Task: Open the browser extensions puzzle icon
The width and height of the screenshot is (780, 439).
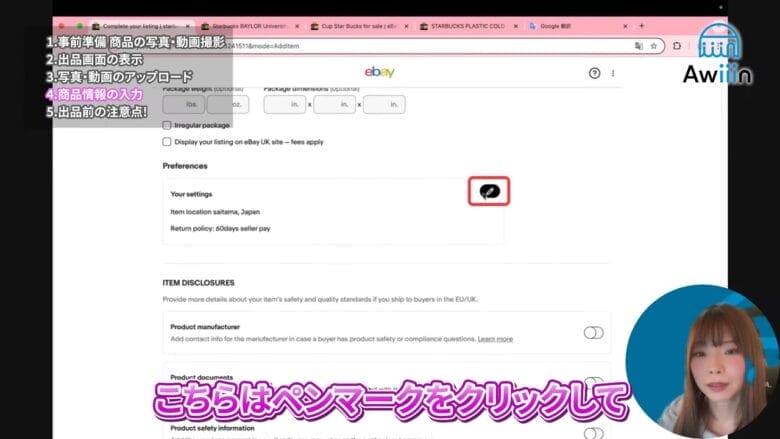Action: pyautogui.click(x=677, y=46)
